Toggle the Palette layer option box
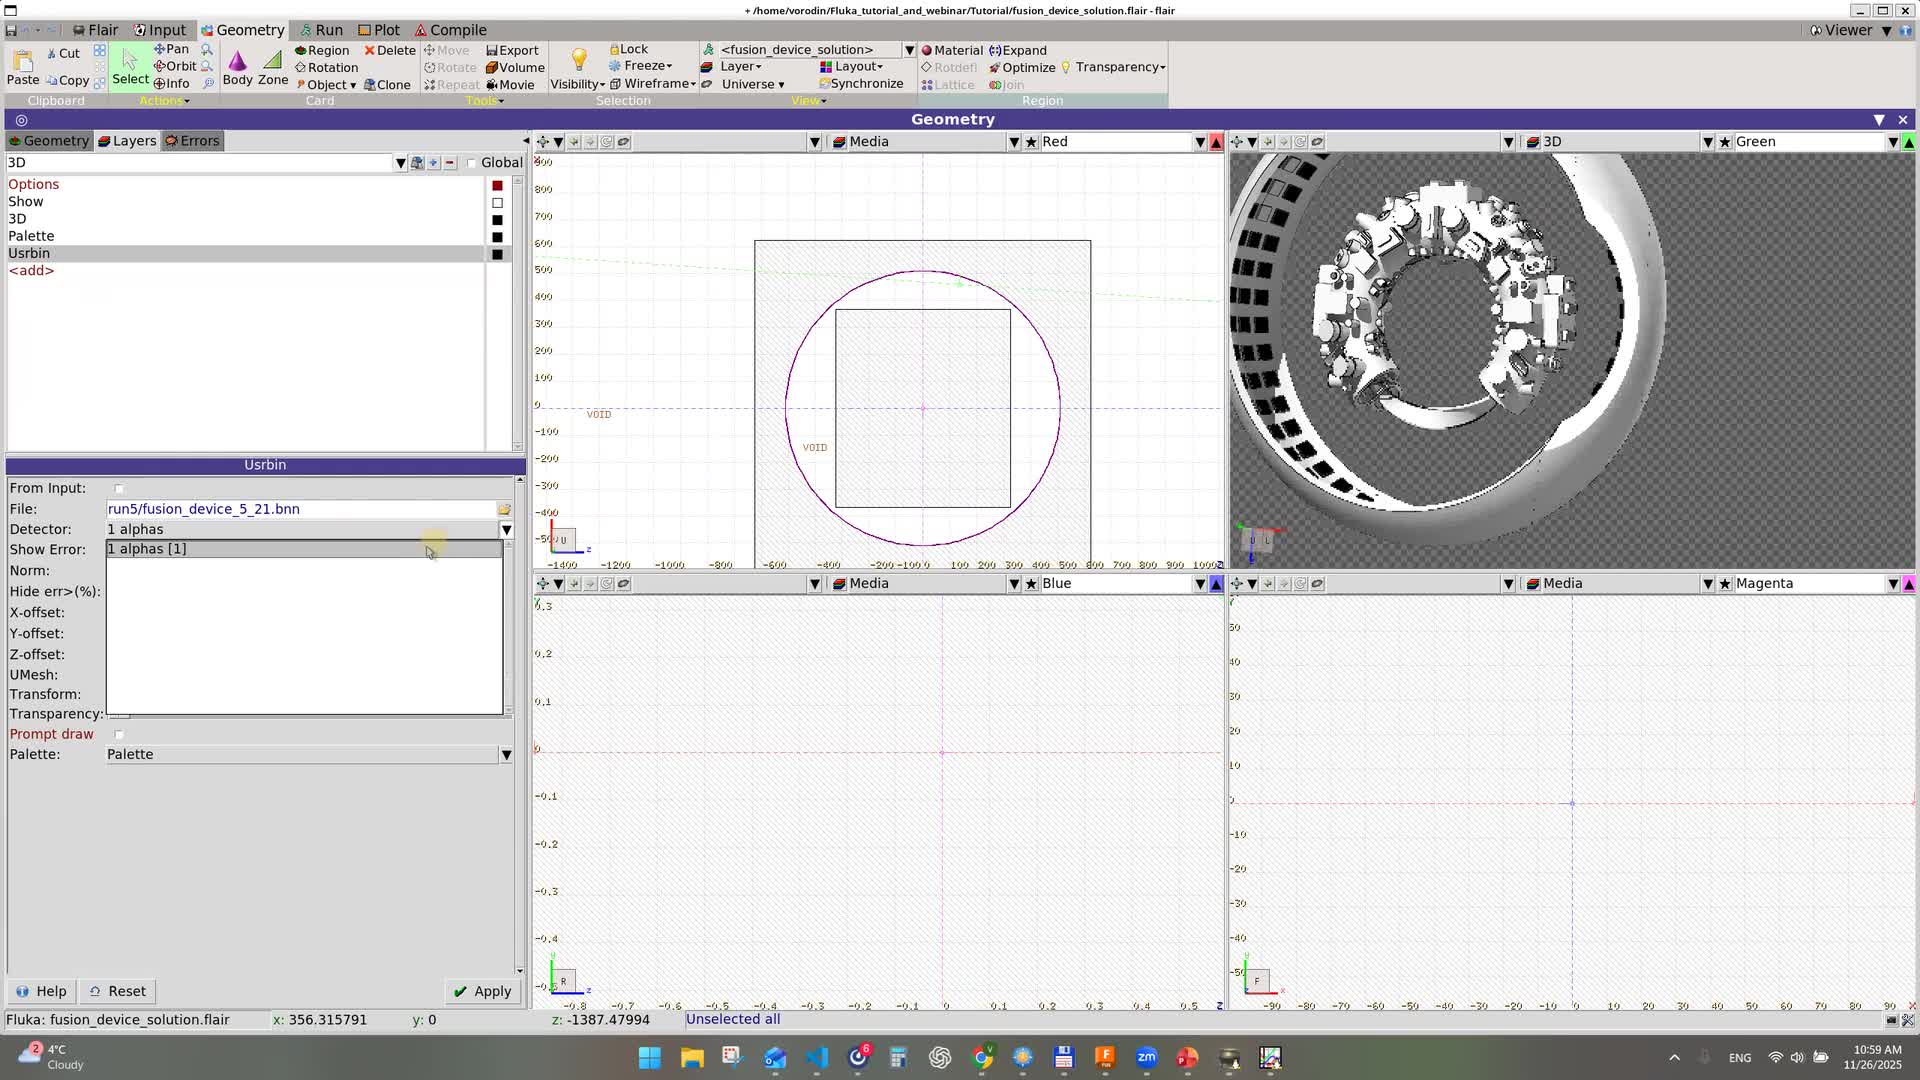The height and width of the screenshot is (1080, 1920). [x=497, y=237]
